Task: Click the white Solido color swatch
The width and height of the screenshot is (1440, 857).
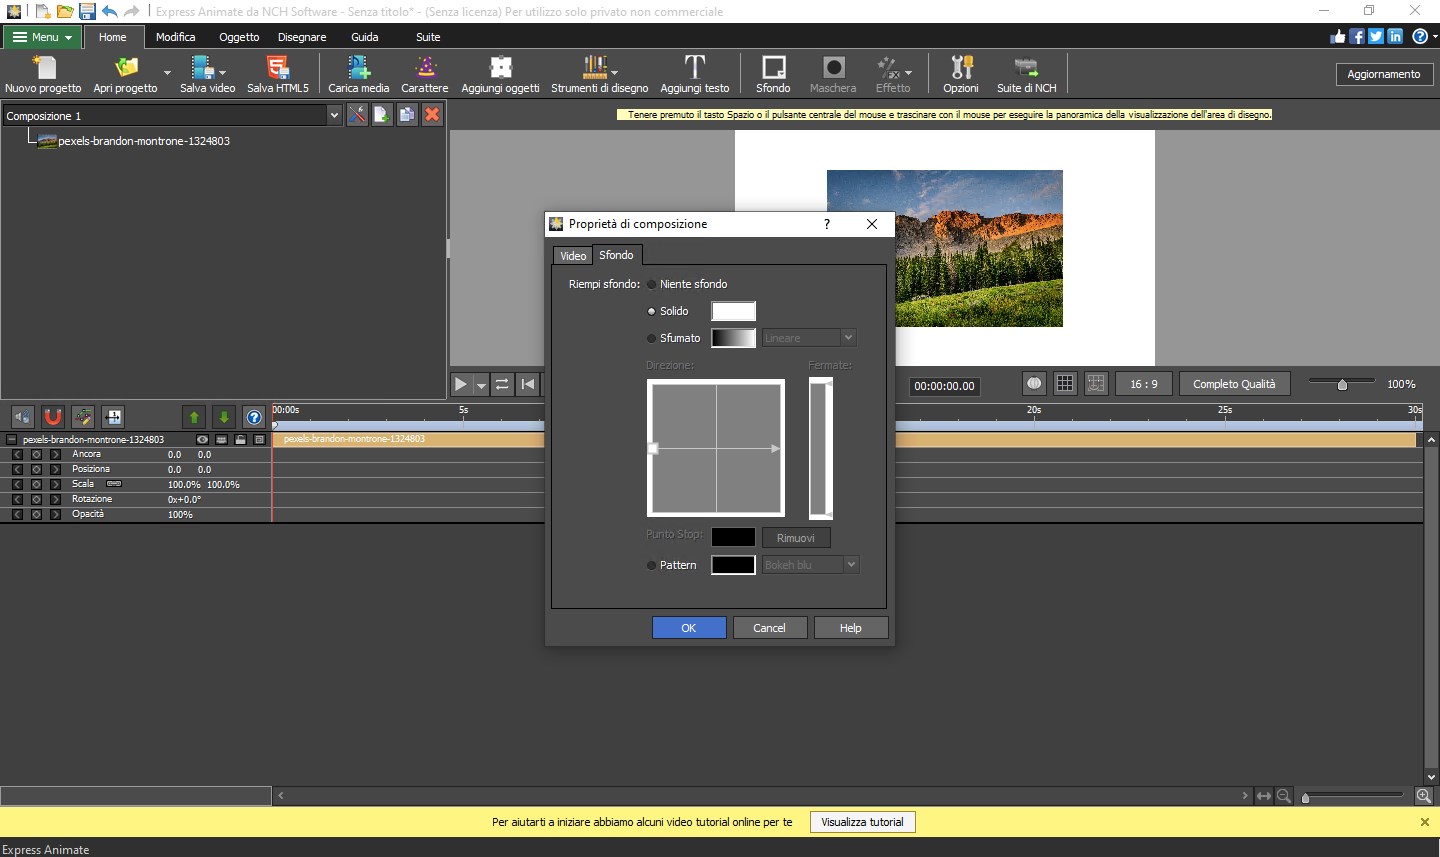Action: [x=733, y=312]
